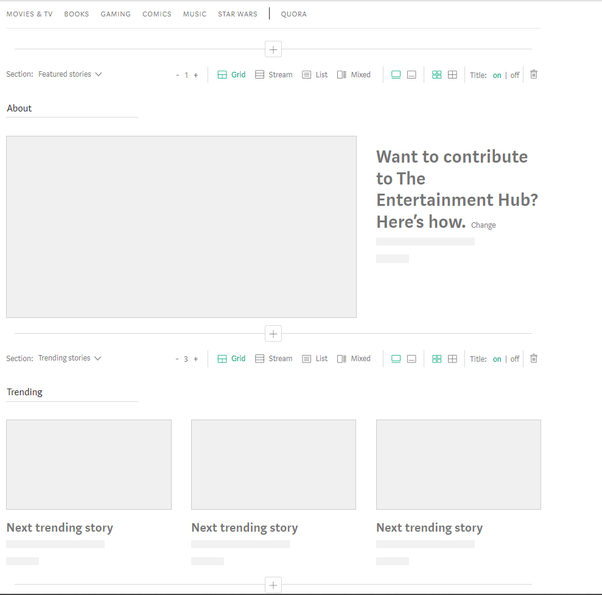Decrease story count in Featured stories section
Image resolution: width=602 pixels, height=595 pixels.
click(177, 75)
